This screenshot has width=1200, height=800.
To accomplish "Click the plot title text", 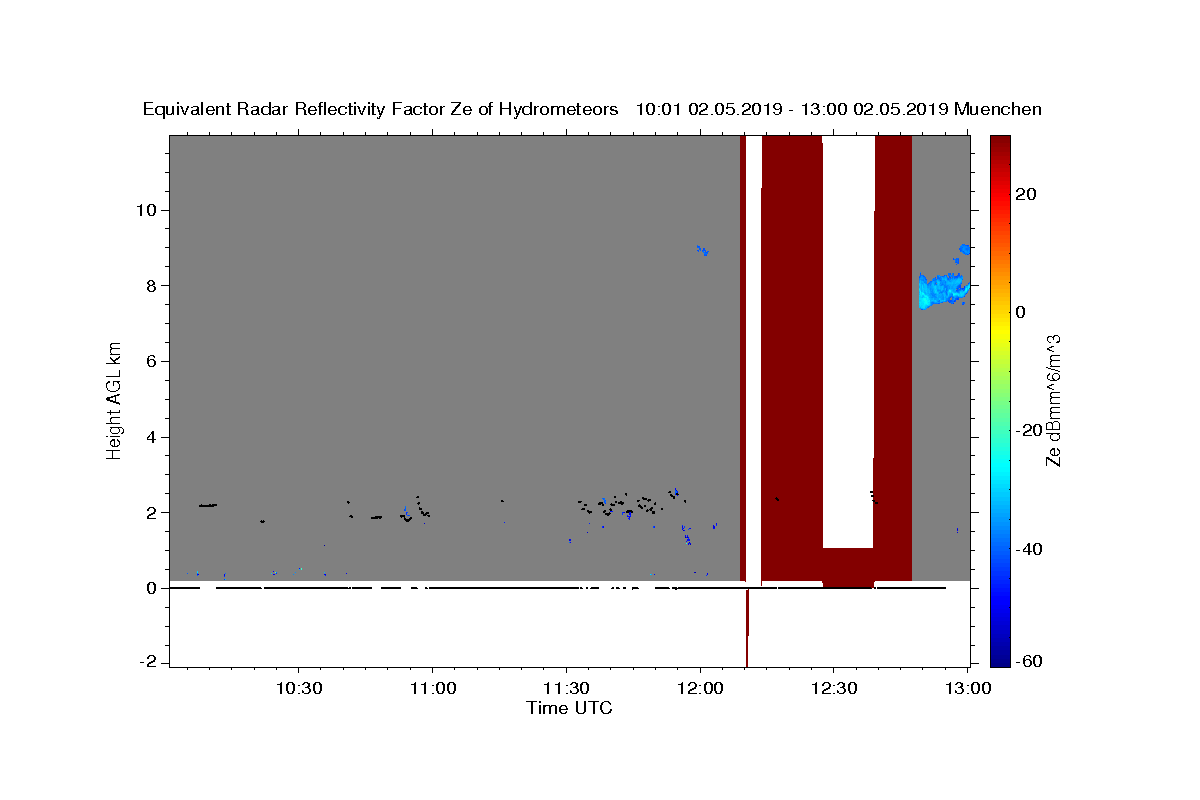I will [592, 109].
